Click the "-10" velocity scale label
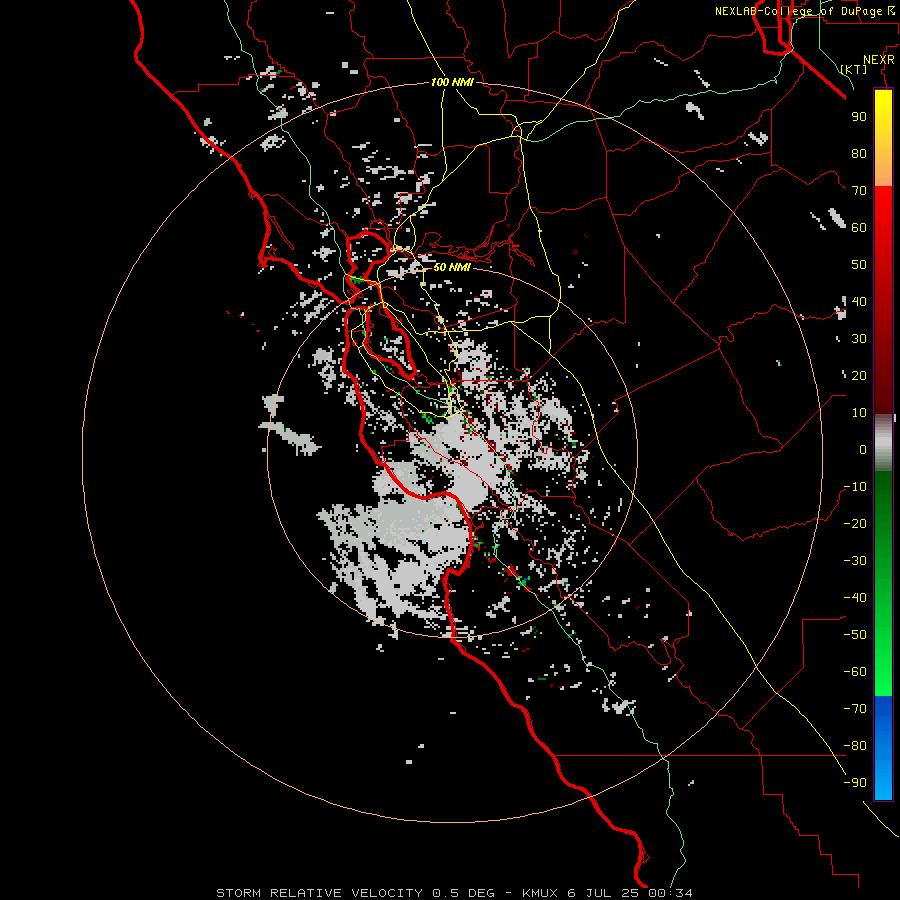This screenshot has height=900, width=900. 855,487
